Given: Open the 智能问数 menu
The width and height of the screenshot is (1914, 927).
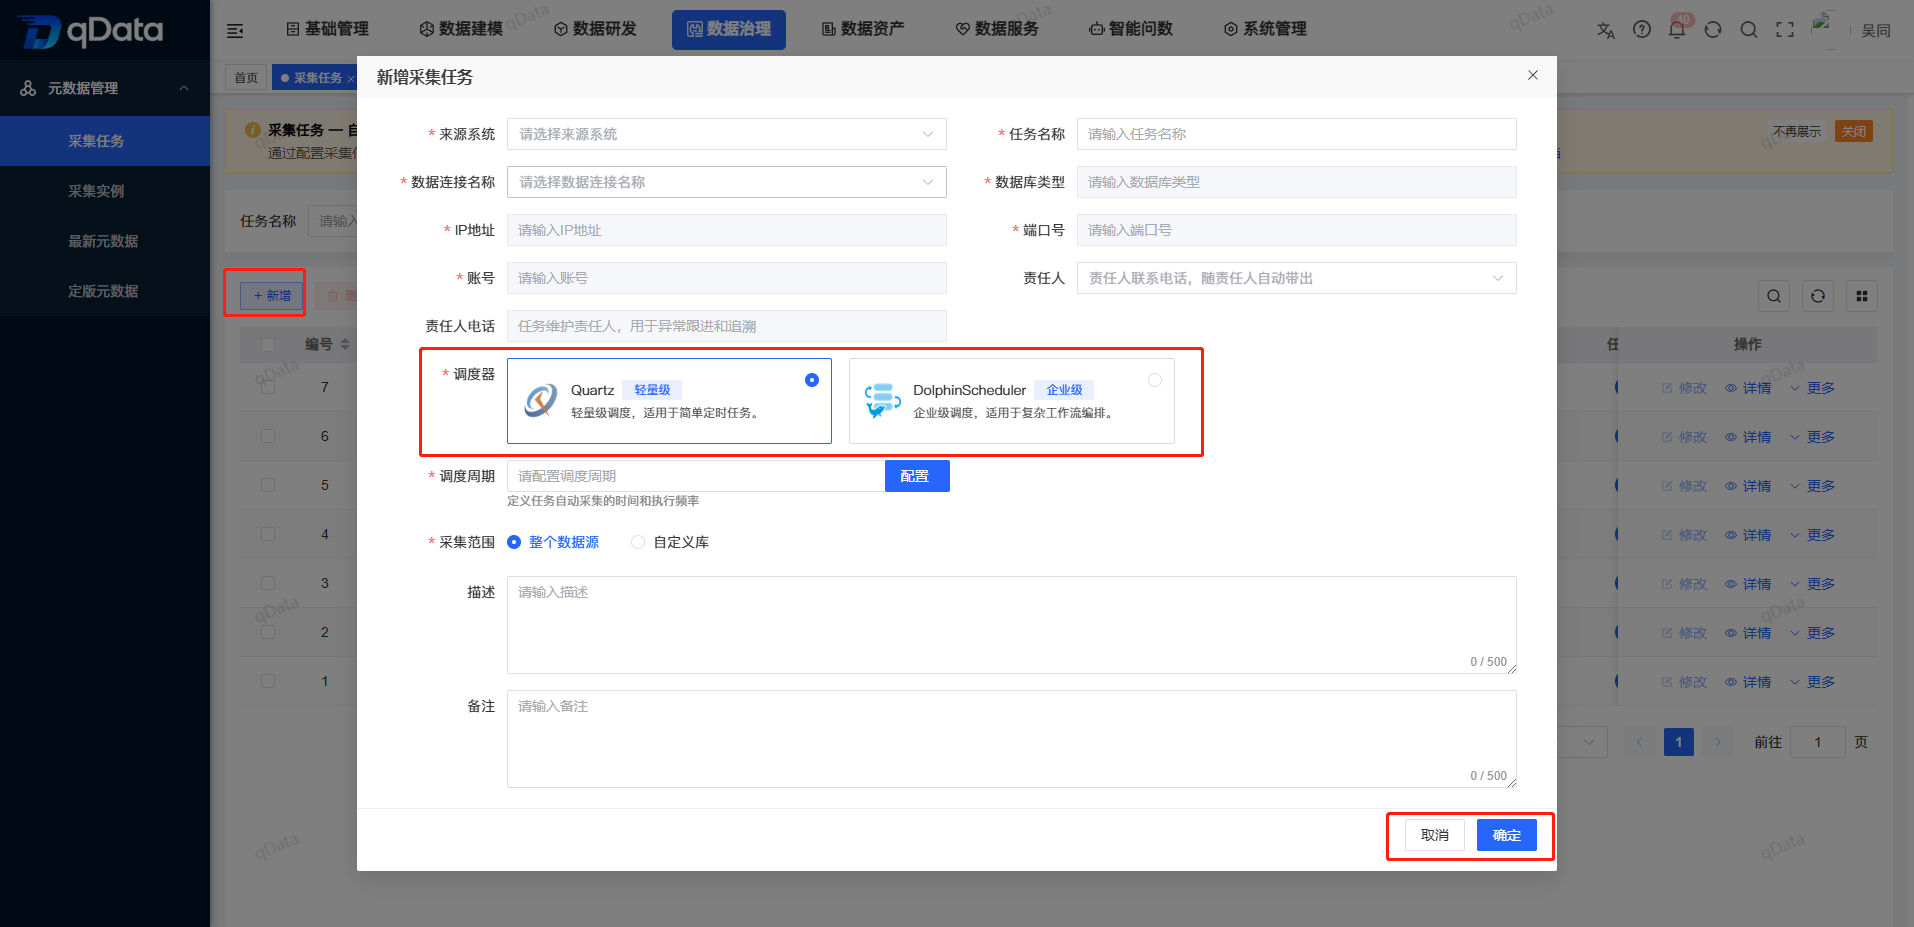Looking at the screenshot, I should tap(1131, 29).
